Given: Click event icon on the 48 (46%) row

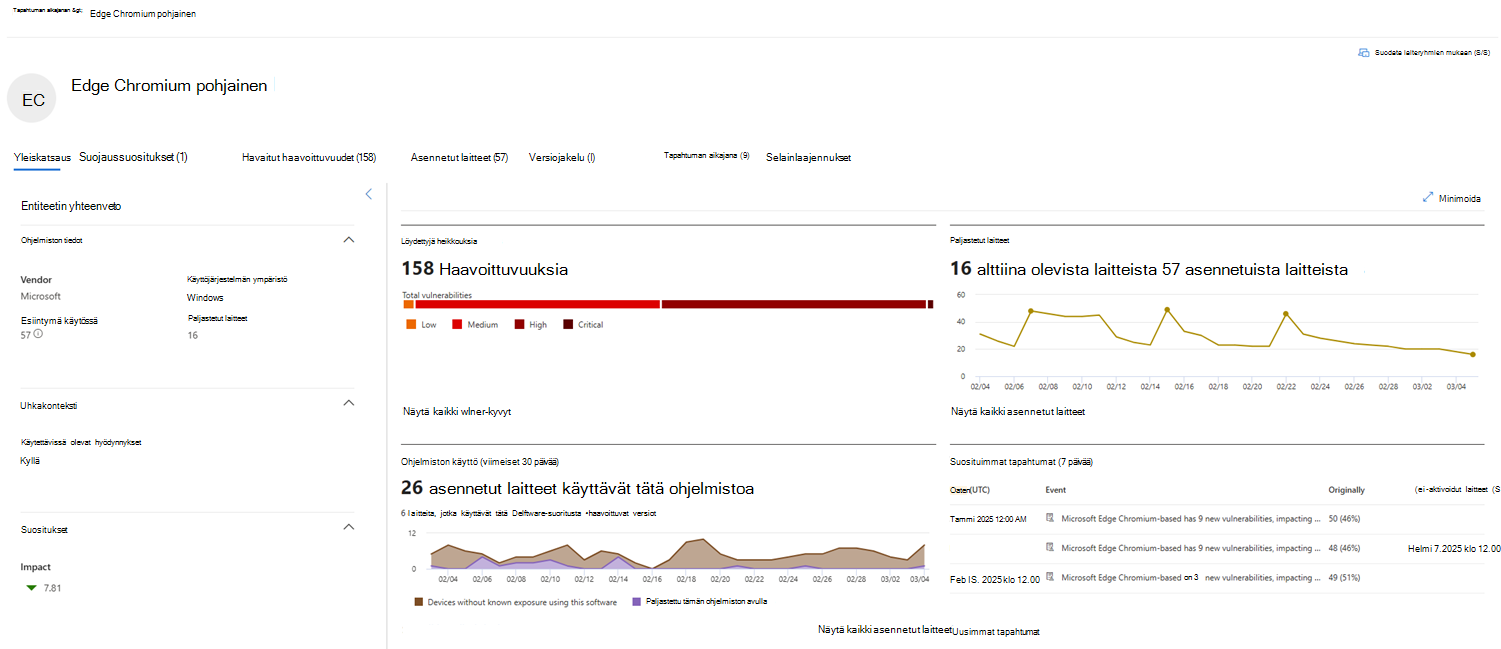Looking at the screenshot, I should click(x=1050, y=548).
